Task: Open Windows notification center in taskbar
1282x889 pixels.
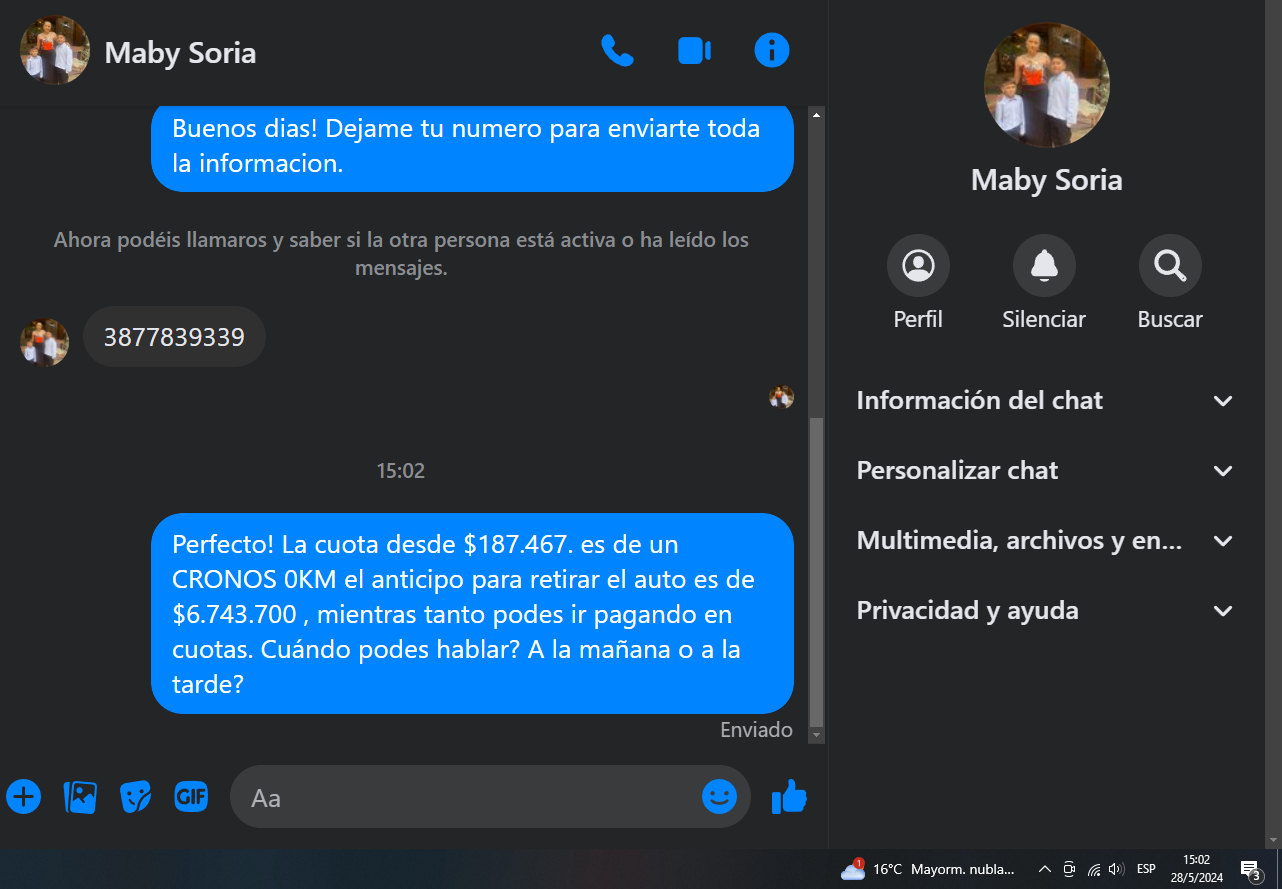Action: [x=1250, y=869]
